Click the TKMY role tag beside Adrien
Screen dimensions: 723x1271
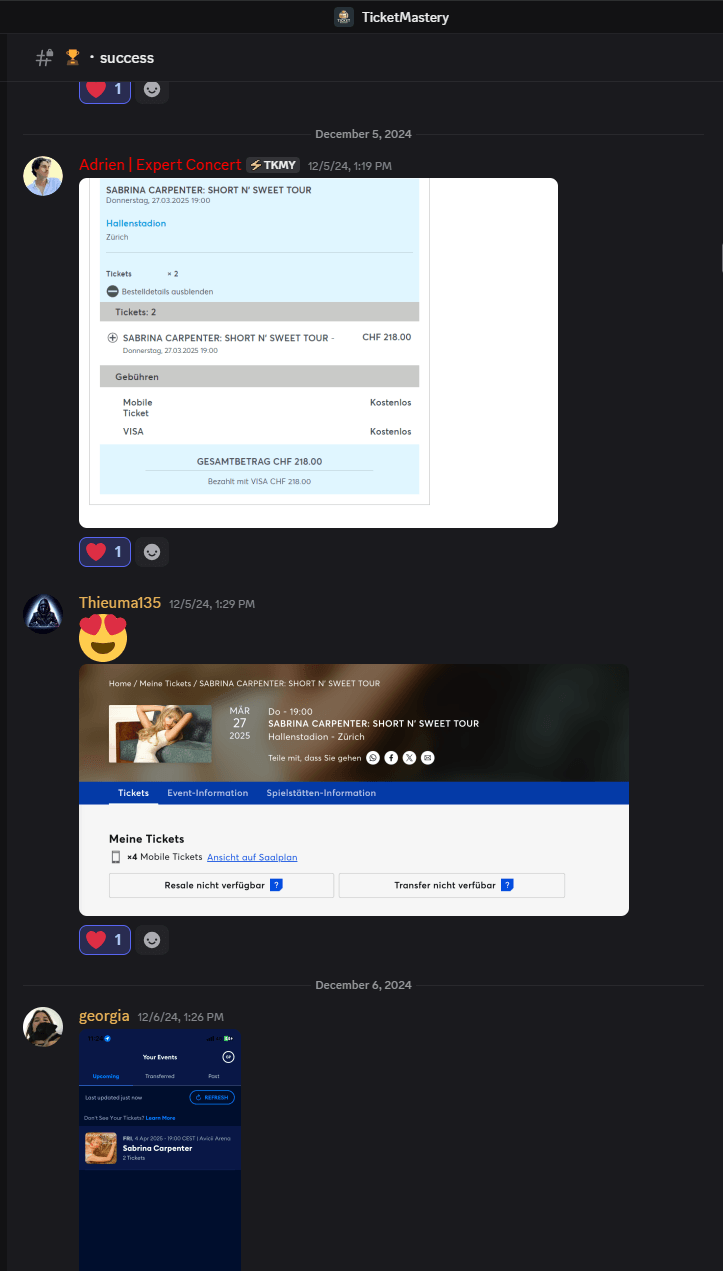(x=273, y=165)
